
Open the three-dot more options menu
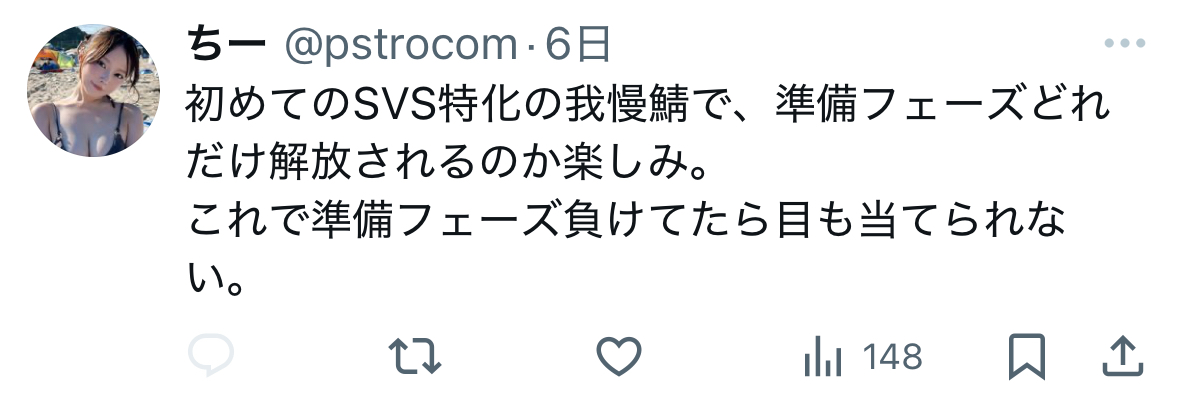click(x=1125, y=44)
